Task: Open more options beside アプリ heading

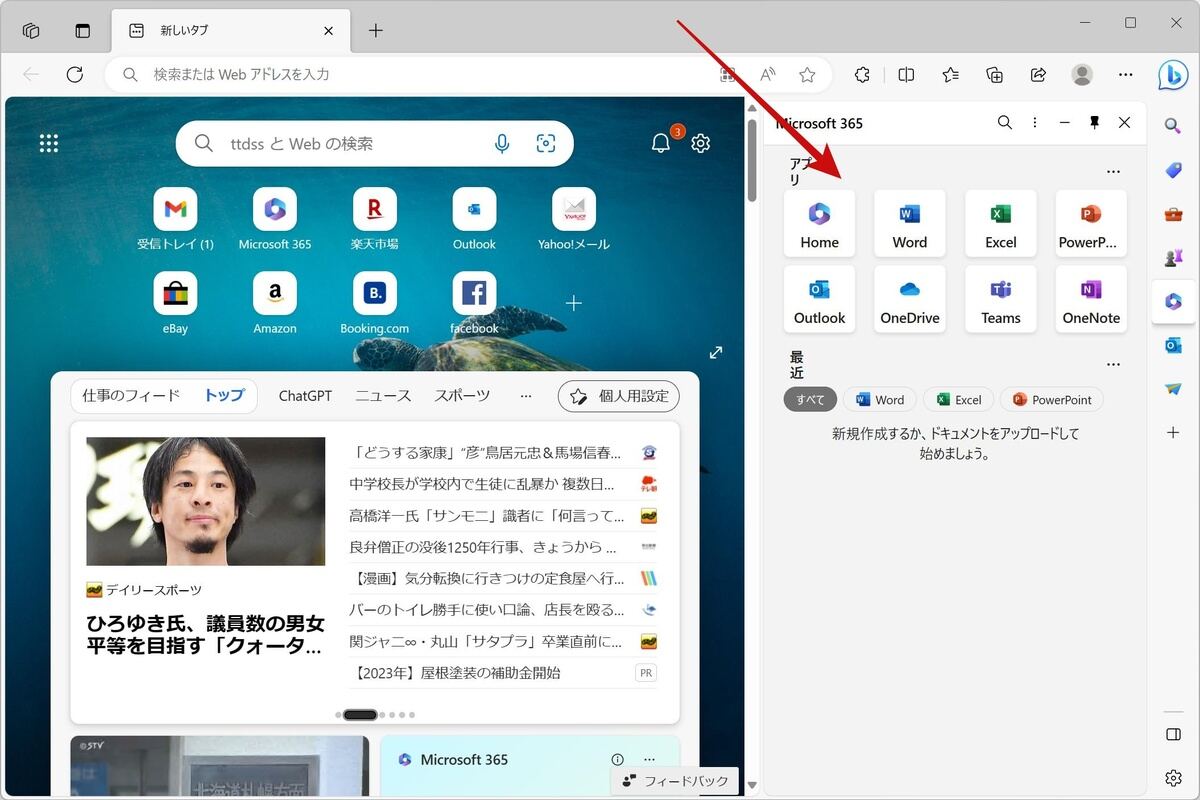Action: (1114, 172)
